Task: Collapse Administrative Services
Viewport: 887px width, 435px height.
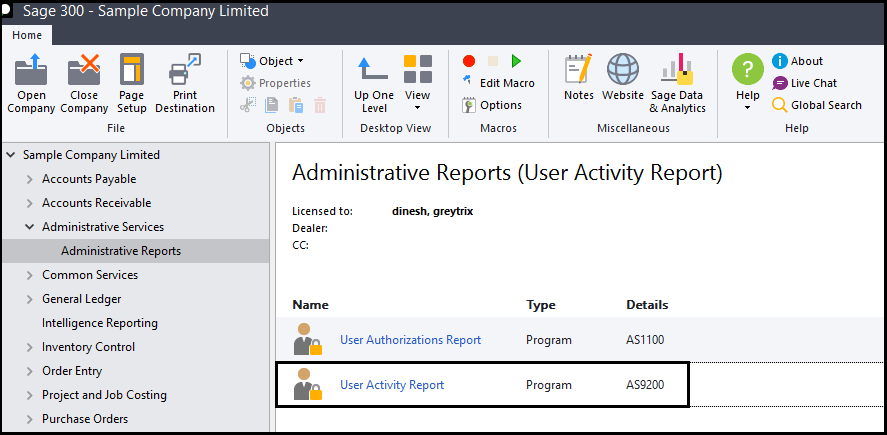Action: (x=30, y=227)
